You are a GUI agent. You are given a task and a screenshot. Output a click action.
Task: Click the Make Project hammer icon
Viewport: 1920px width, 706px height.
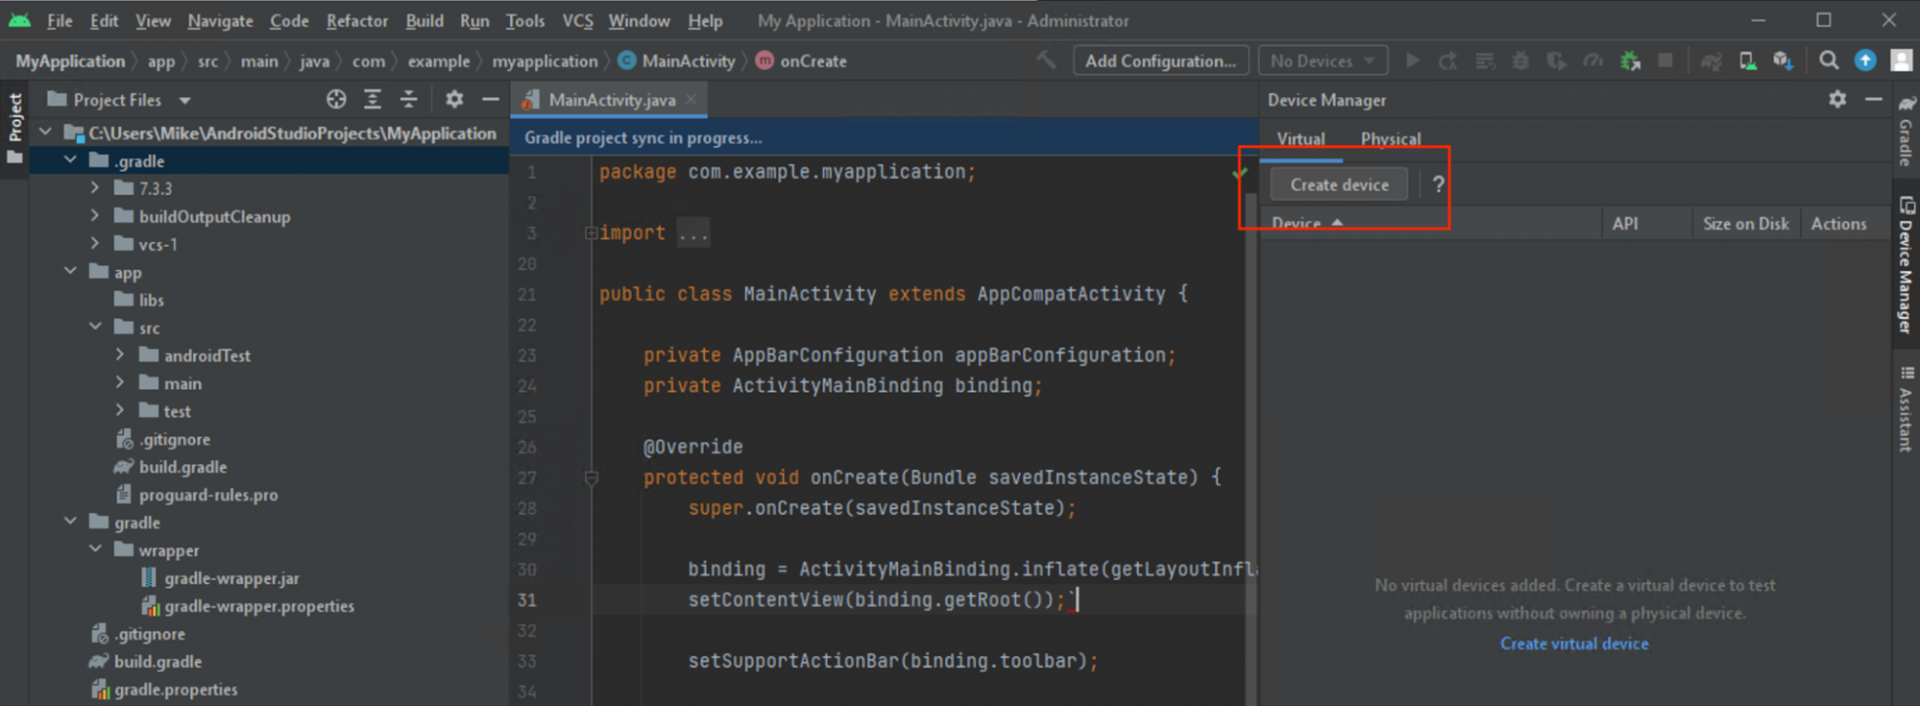pyautogui.click(x=1046, y=60)
